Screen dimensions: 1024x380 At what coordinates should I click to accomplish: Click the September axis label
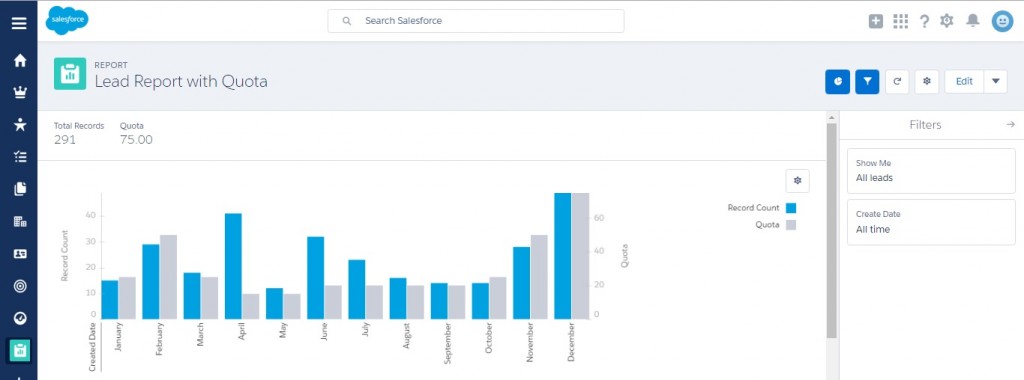click(x=447, y=342)
